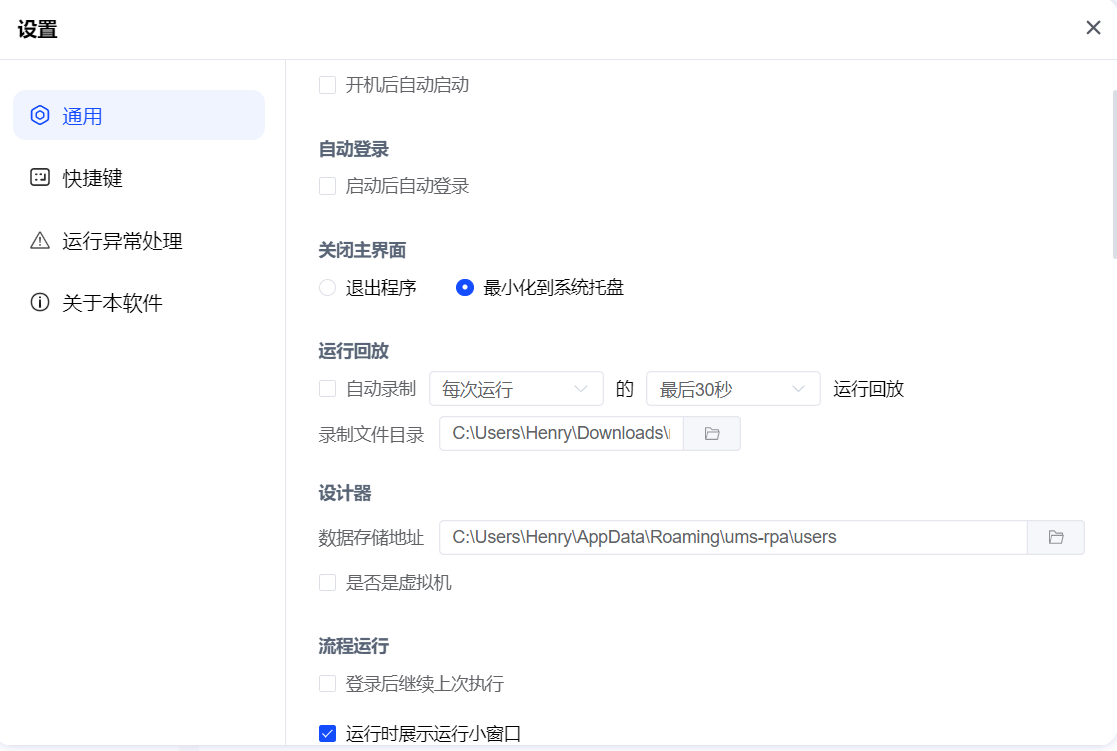
Task: Select 最小化到系统托盘 radio option
Action: point(464,288)
